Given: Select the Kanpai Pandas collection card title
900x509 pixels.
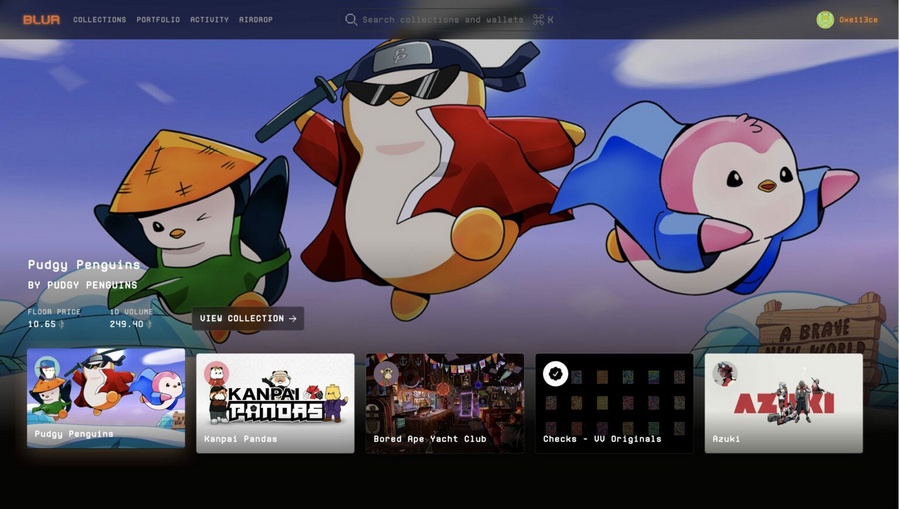Looking at the screenshot, I should [x=241, y=439].
